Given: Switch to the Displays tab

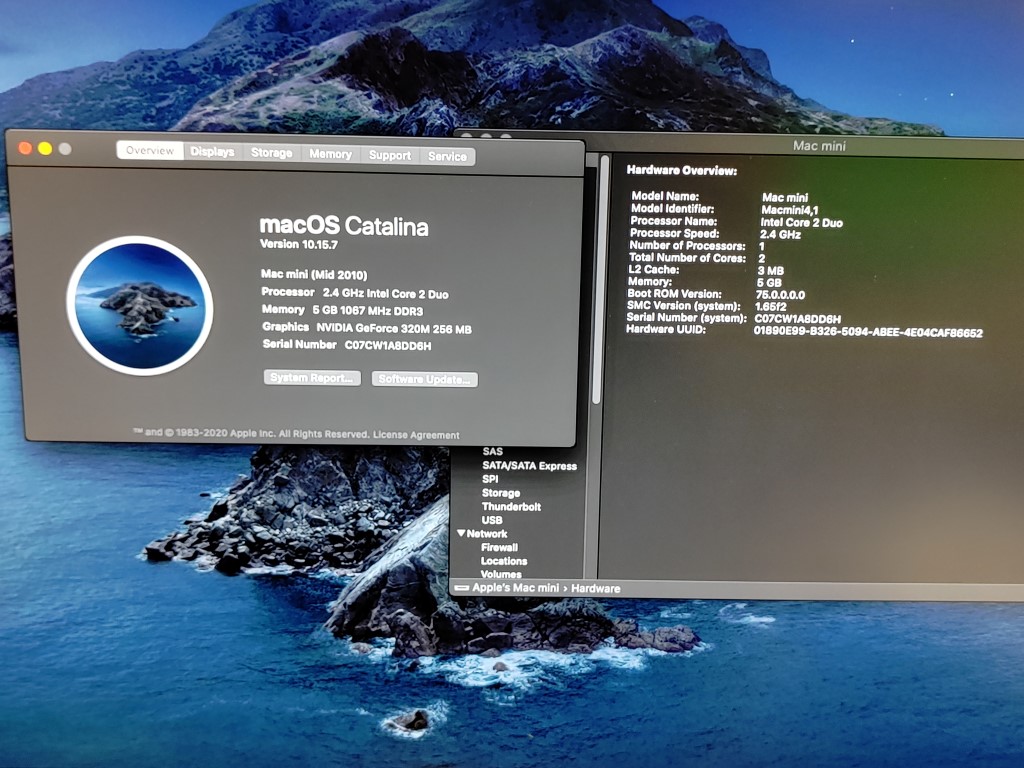Looking at the screenshot, I should click(x=212, y=152).
